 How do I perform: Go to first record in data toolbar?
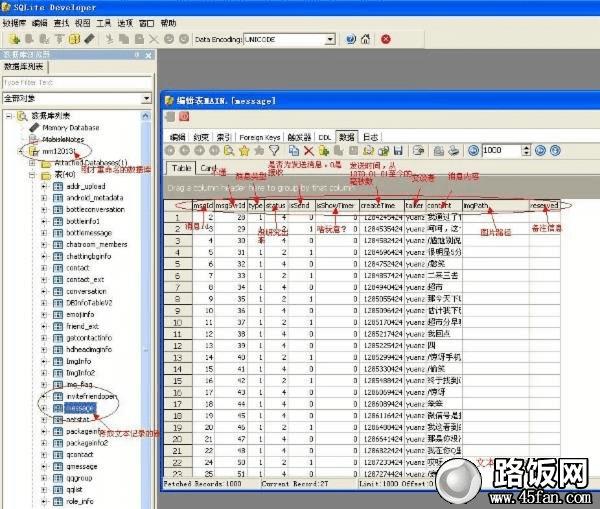[170, 151]
